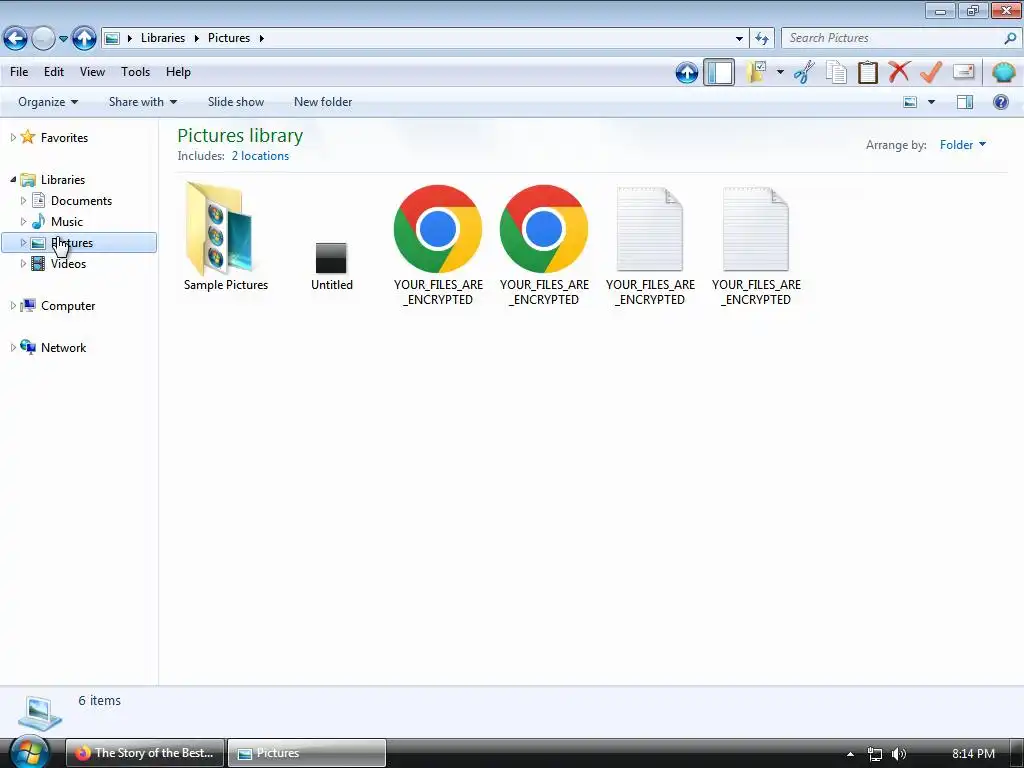Click the Windows Start orb

(29, 752)
